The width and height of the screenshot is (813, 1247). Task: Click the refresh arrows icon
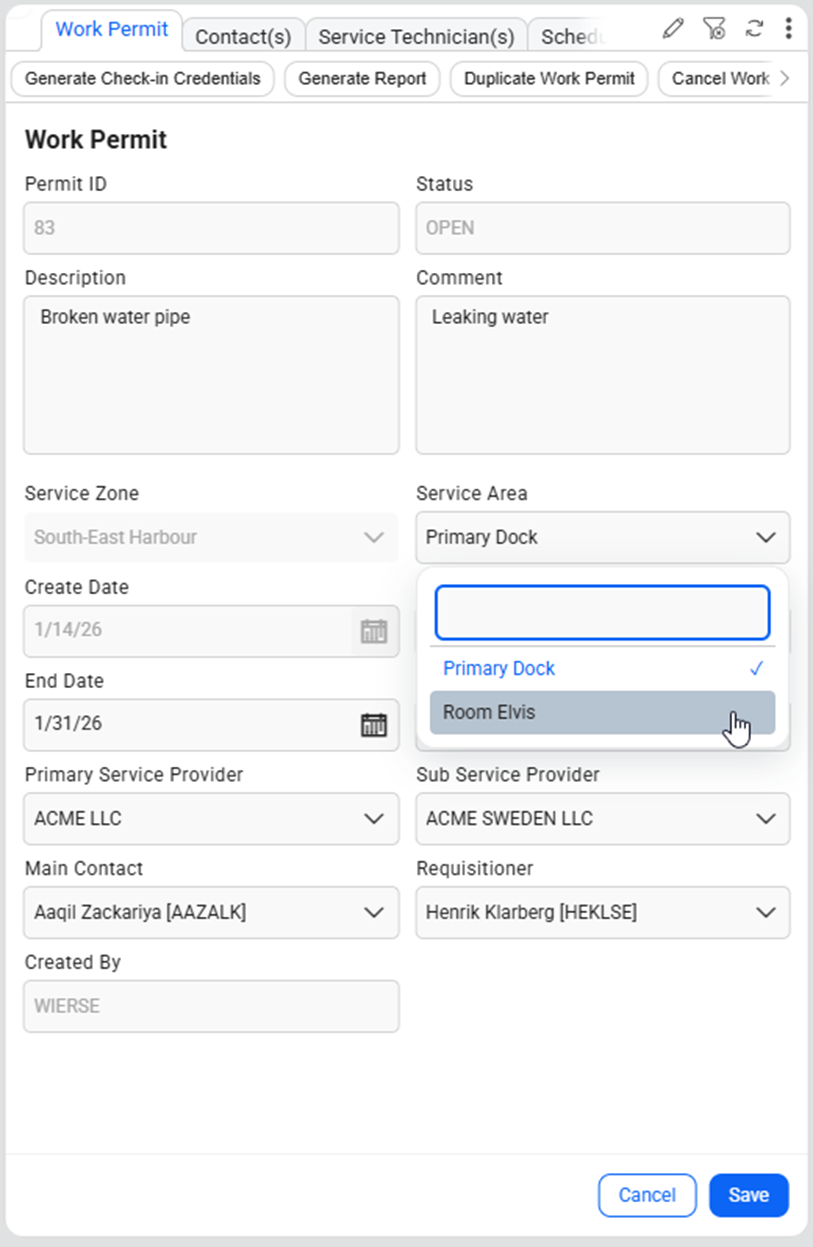754,28
